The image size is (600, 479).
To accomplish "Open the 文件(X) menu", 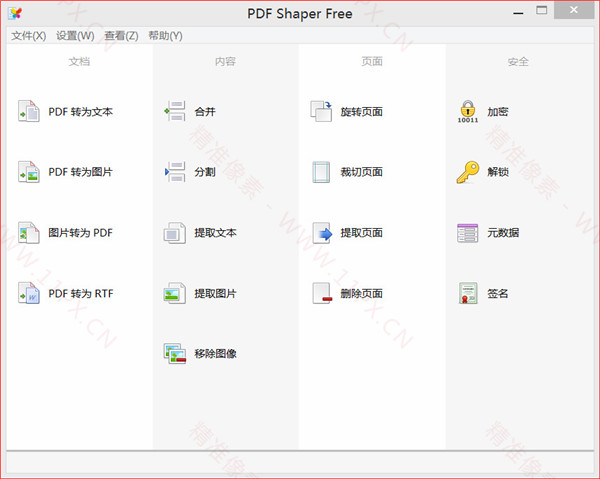I will (x=29, y=36).
